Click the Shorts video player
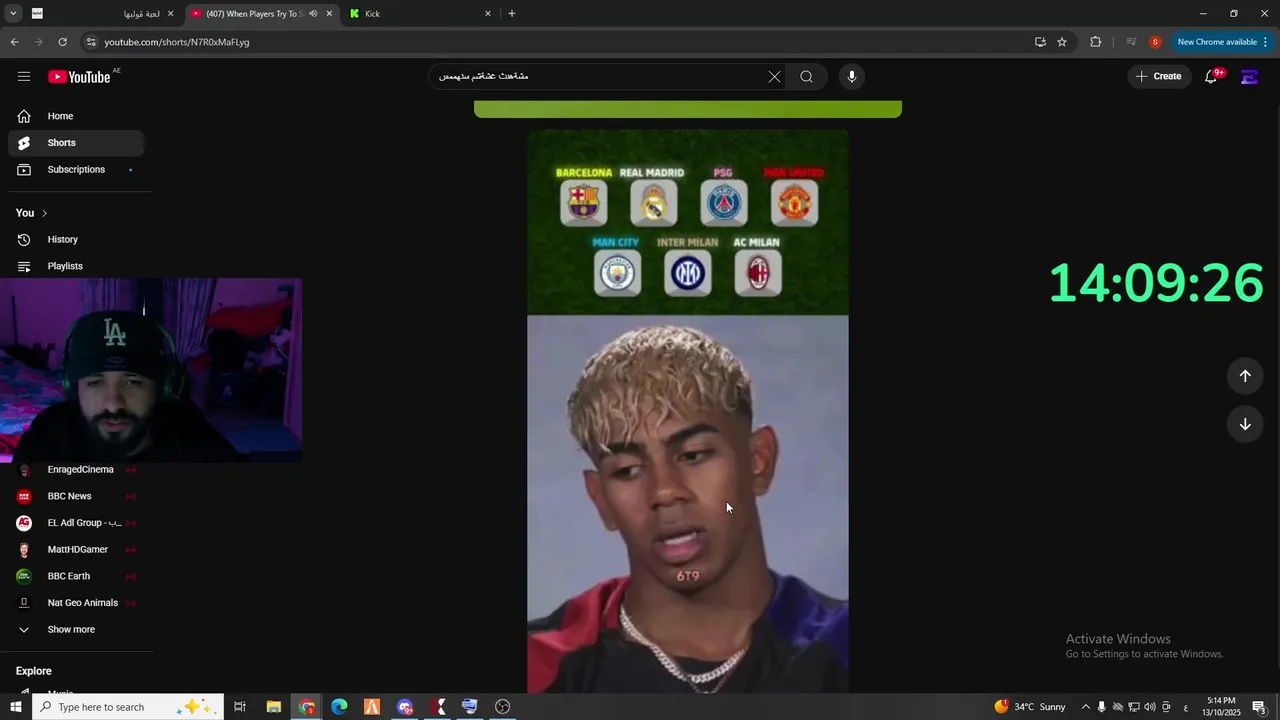Screen dimensions: 1280x720 tap(688, 411)
